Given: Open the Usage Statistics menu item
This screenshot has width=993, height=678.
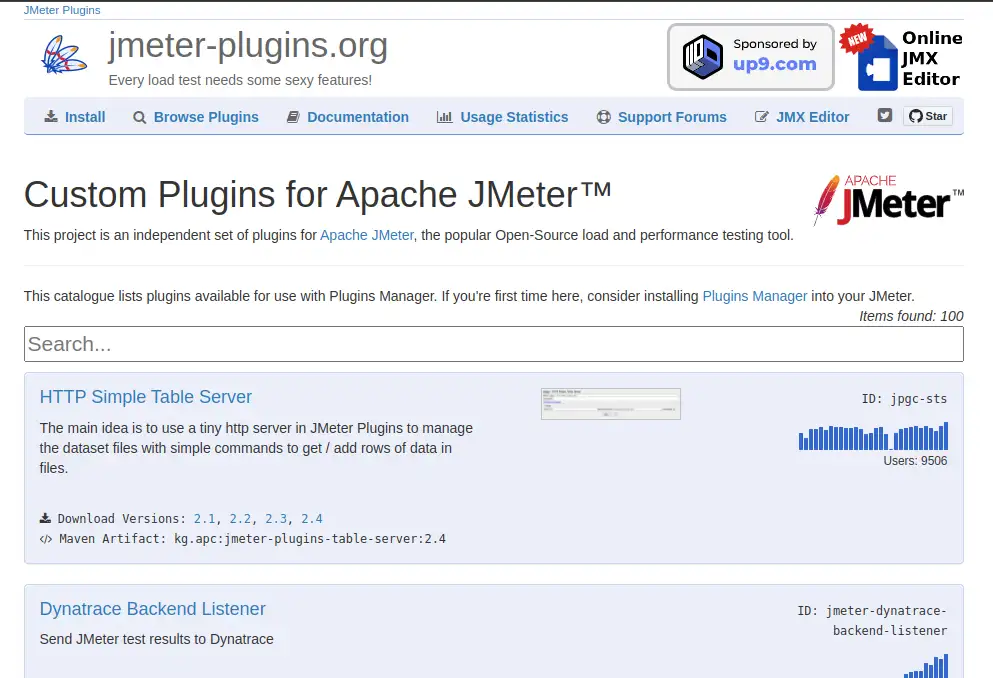Looking at the screenshot, I should click(x=514, y=117).
